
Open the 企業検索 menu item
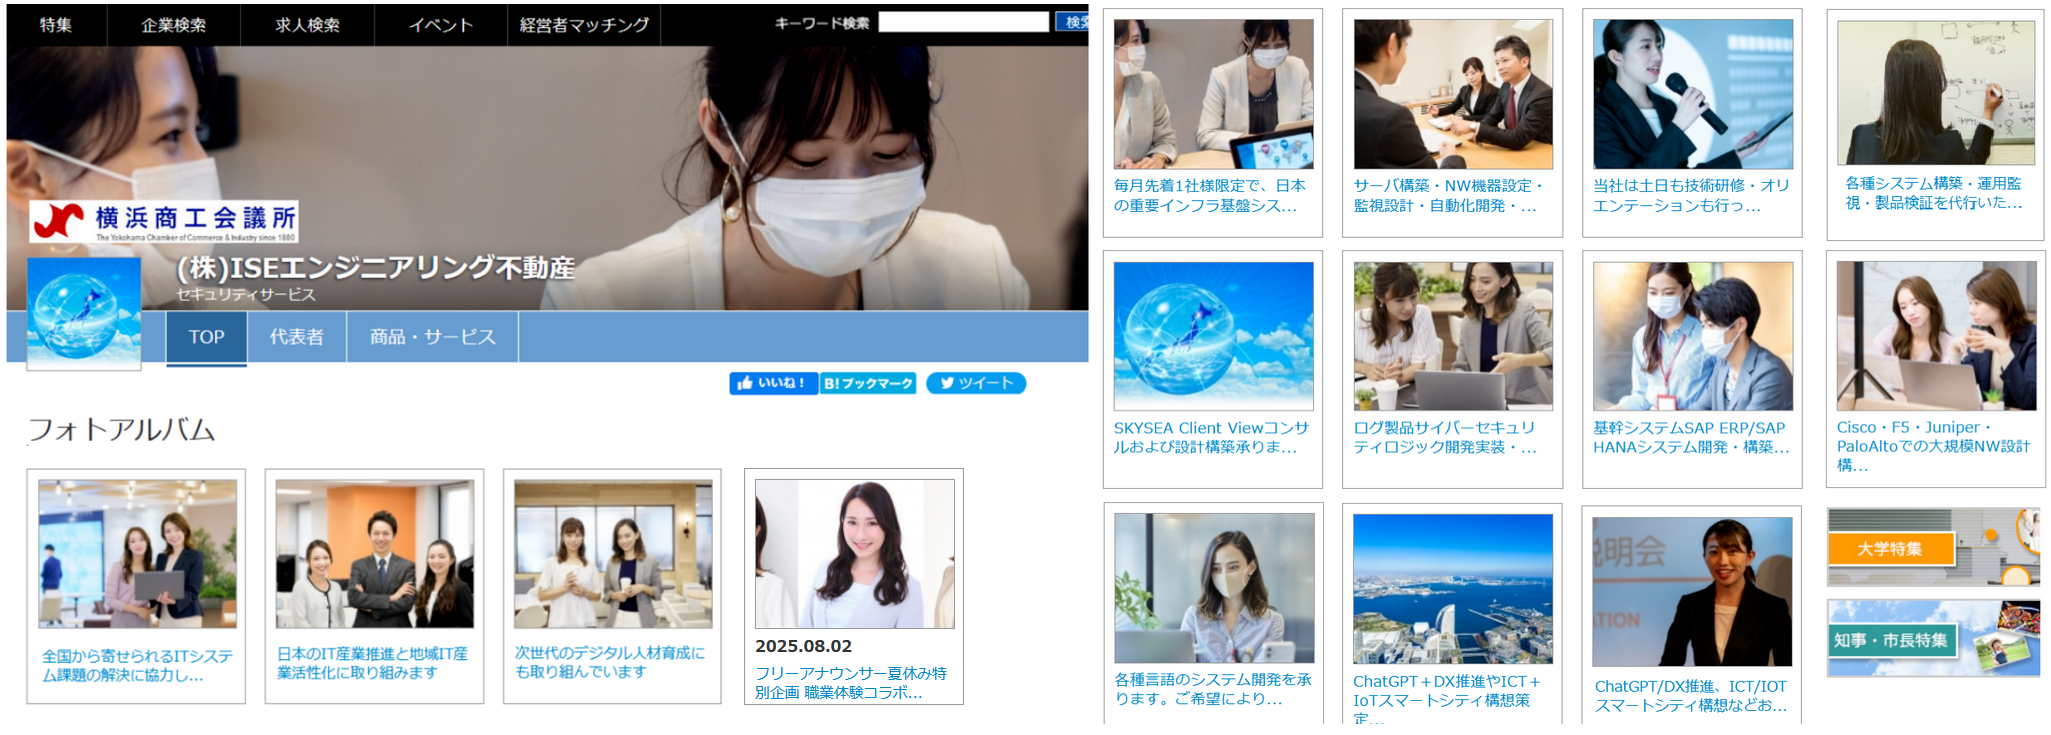tap(173, 25)
